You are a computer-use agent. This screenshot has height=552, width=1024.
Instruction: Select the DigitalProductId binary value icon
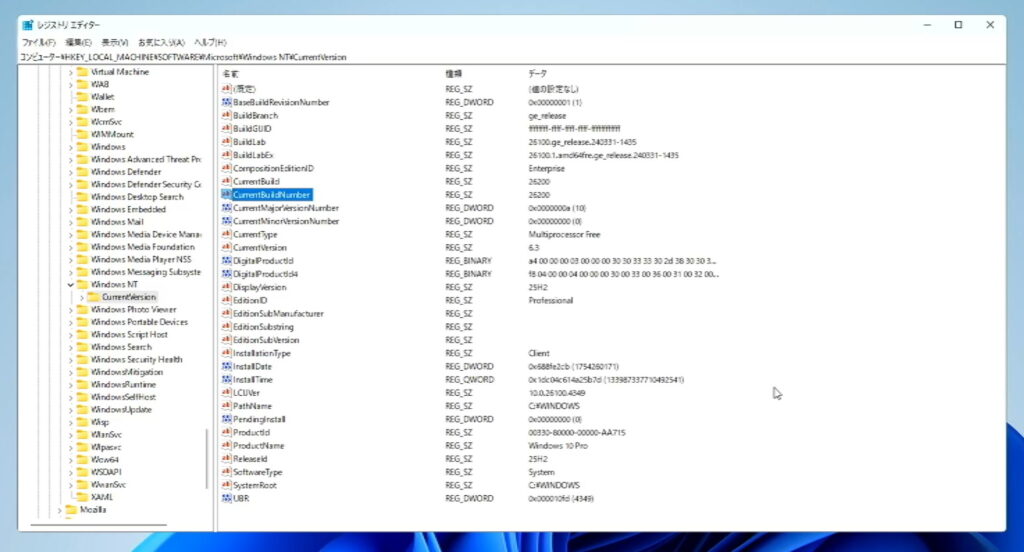pyautogui.click(x=227, y=261)
